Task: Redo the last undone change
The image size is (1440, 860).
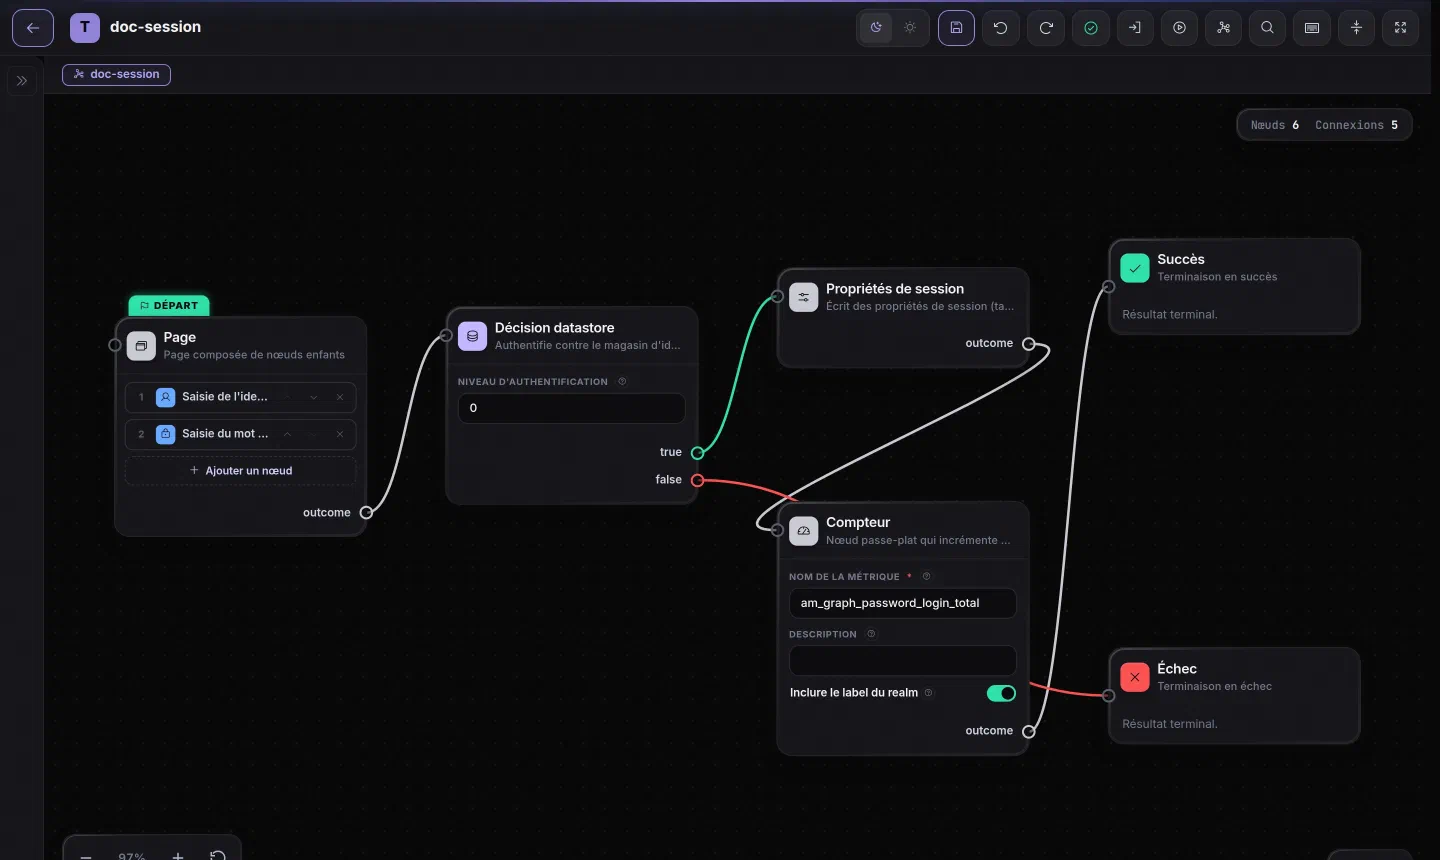Action: click(1046, 28)
